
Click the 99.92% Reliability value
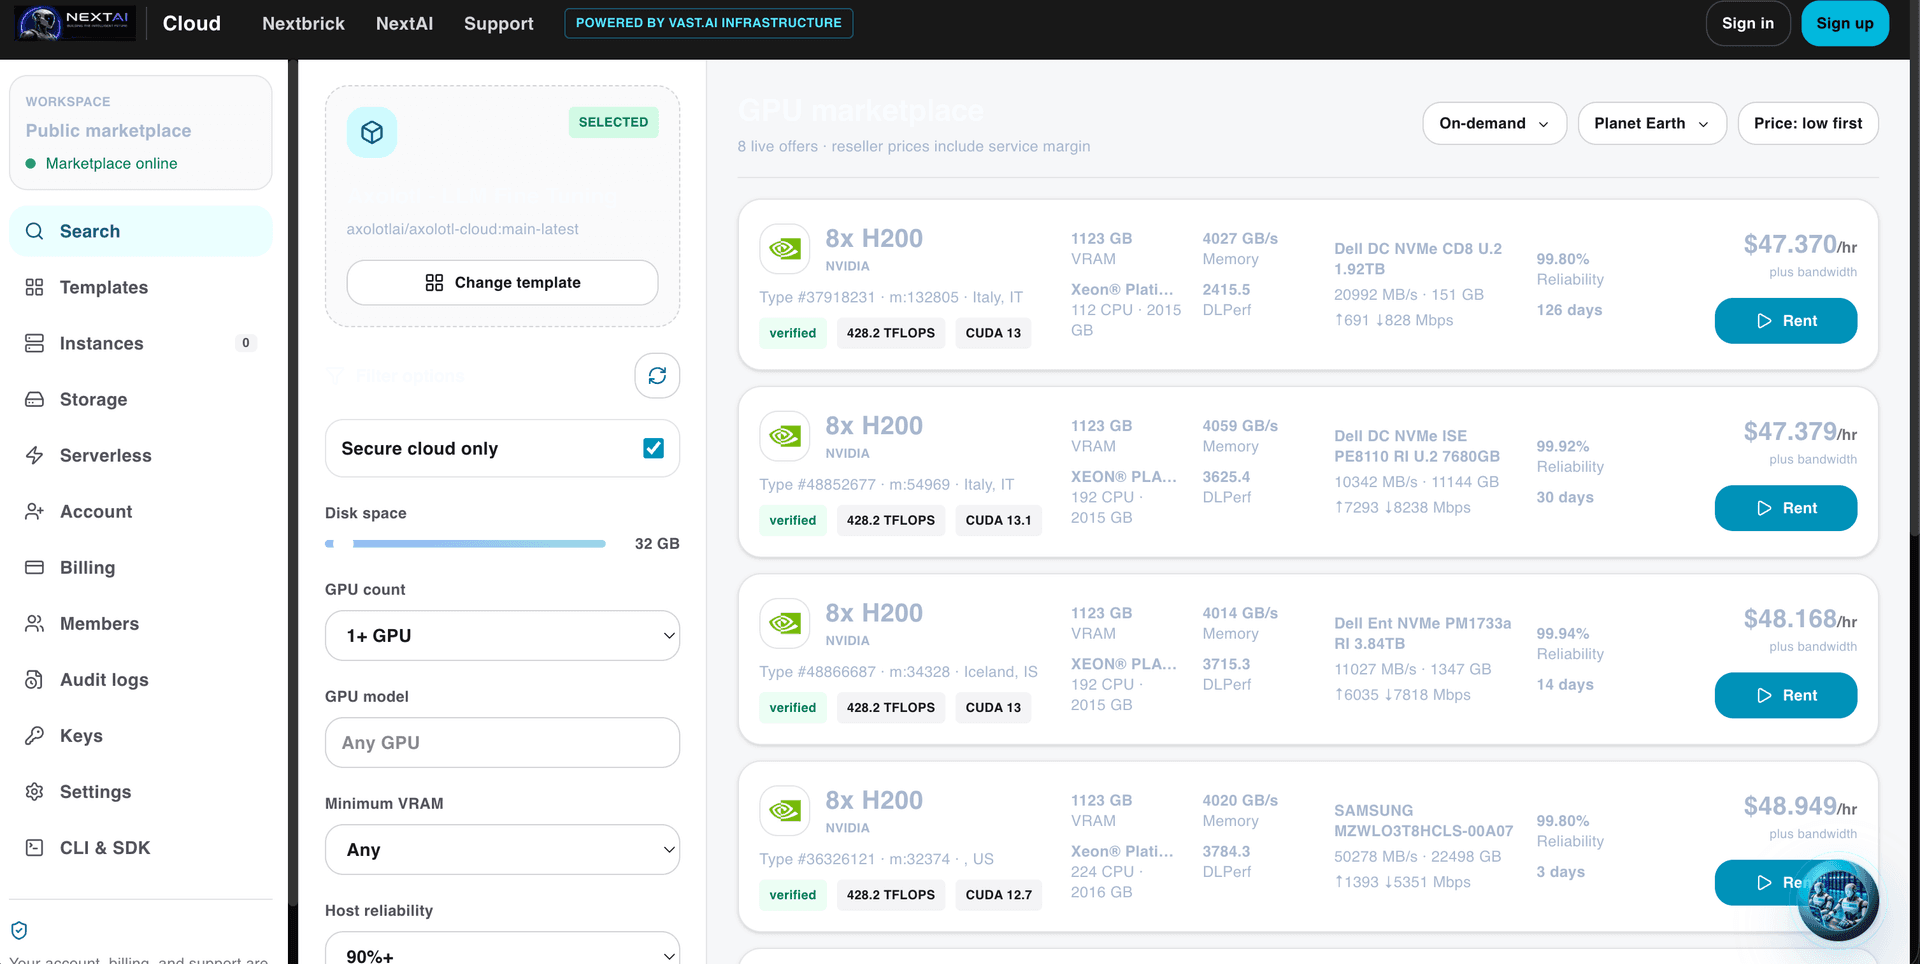point(1563,446)
